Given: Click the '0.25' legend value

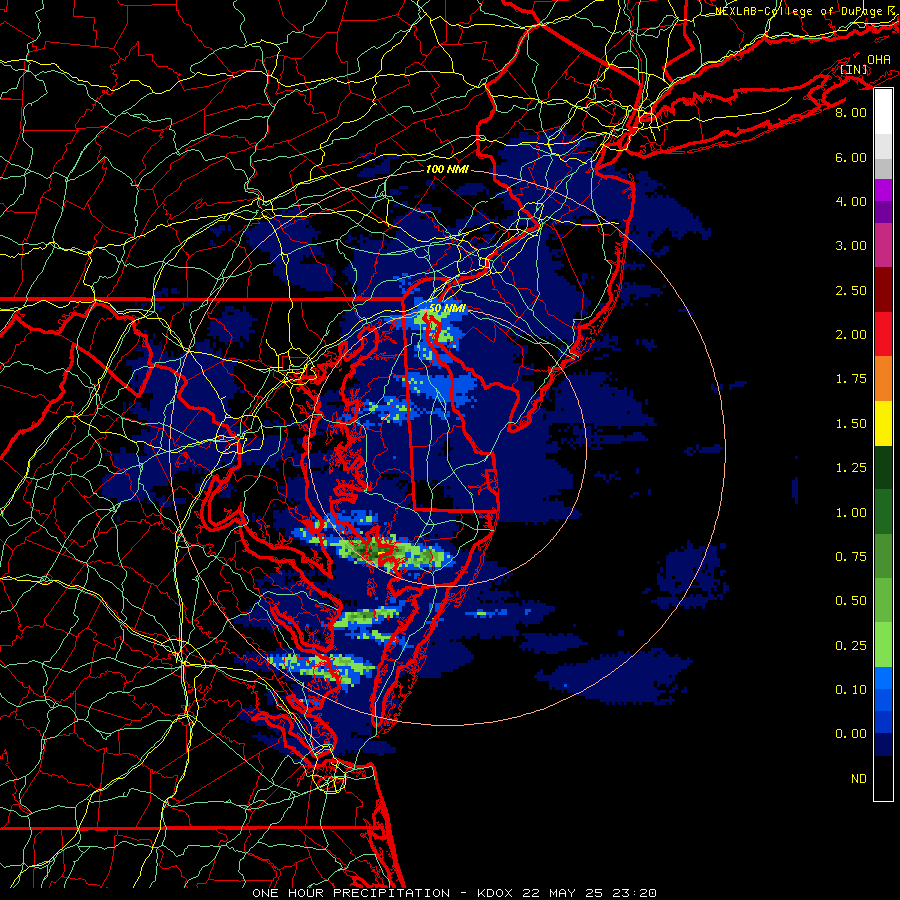Looking at the screenshot, I should (x=851, y=646).
